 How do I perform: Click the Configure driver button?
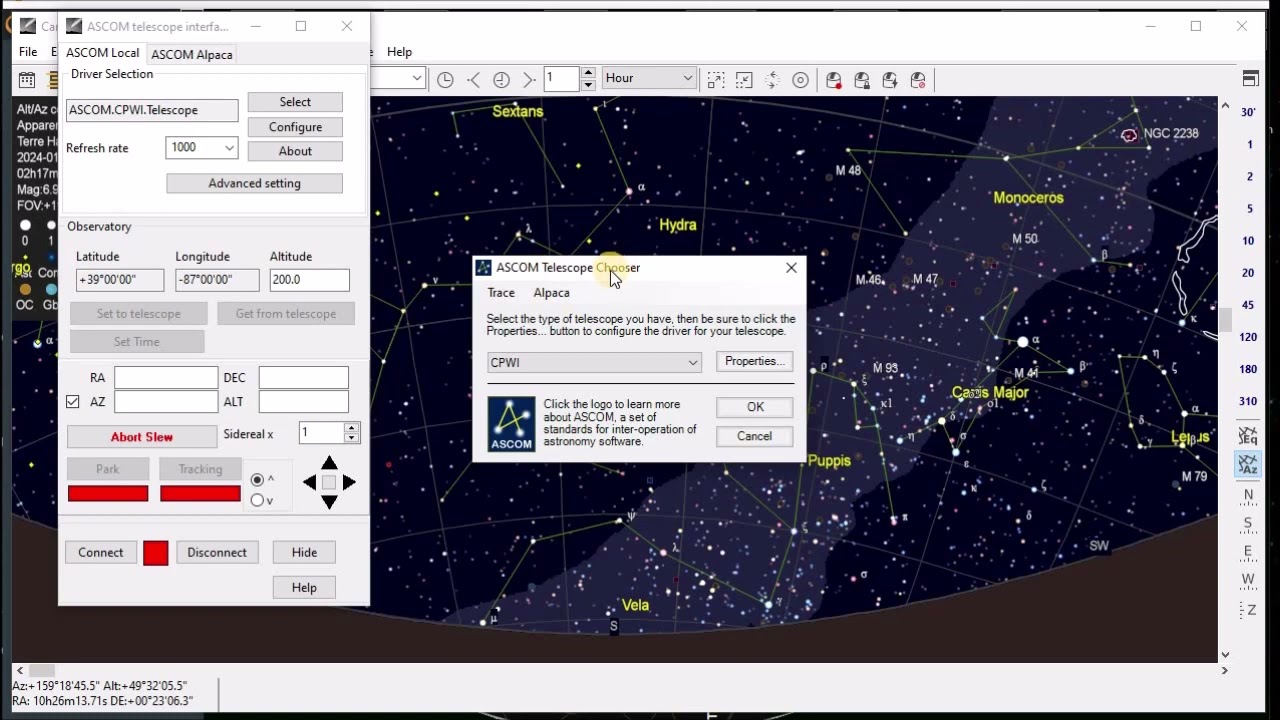coord(295,127)
